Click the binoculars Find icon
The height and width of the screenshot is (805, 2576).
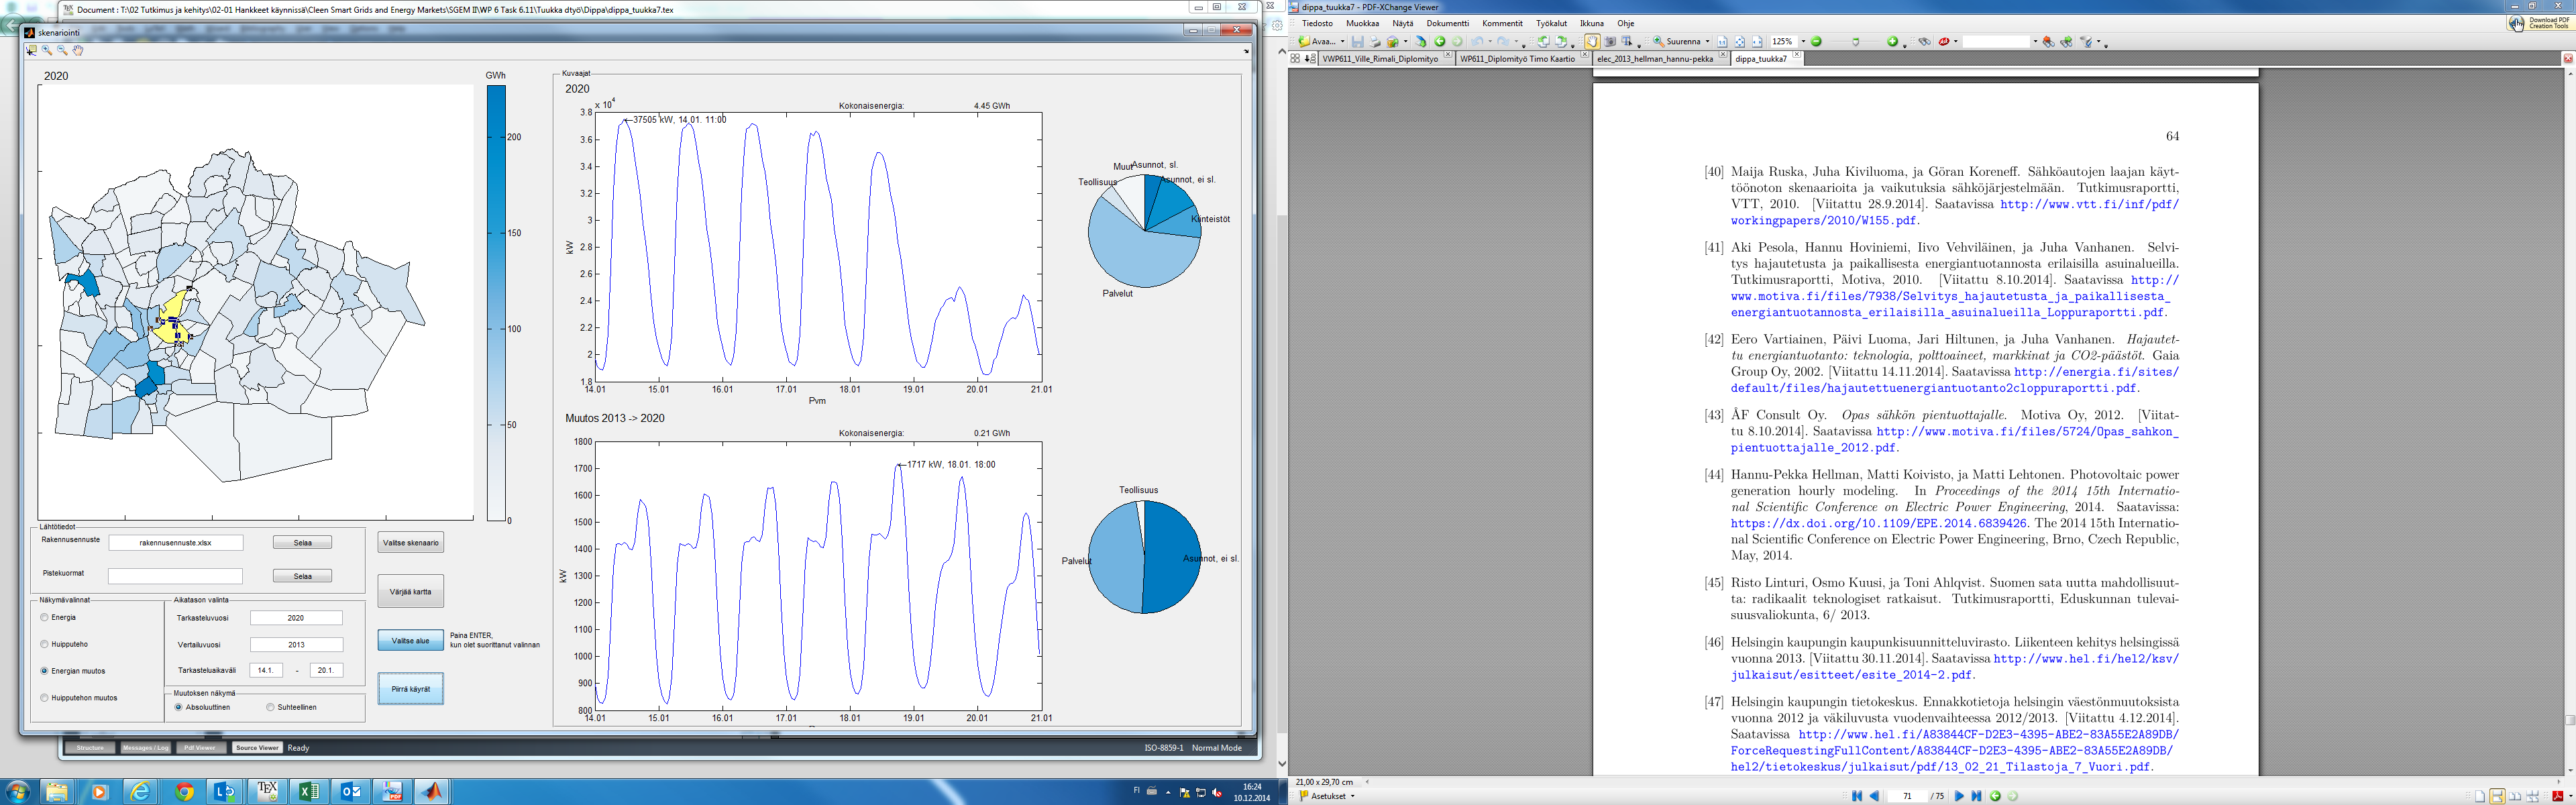coord(1925,42)
